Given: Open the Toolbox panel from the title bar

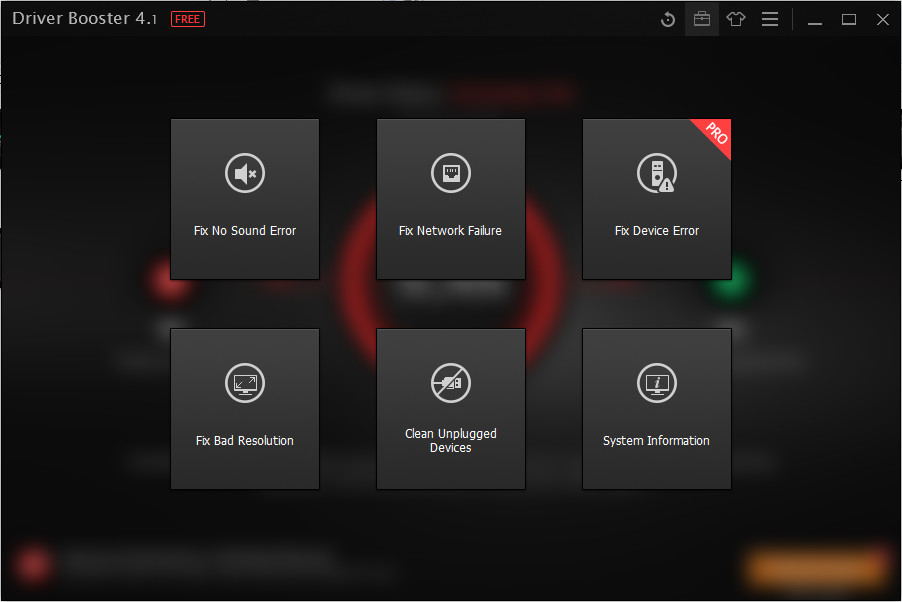Looking at the screenshot, I should click(701, 18).
